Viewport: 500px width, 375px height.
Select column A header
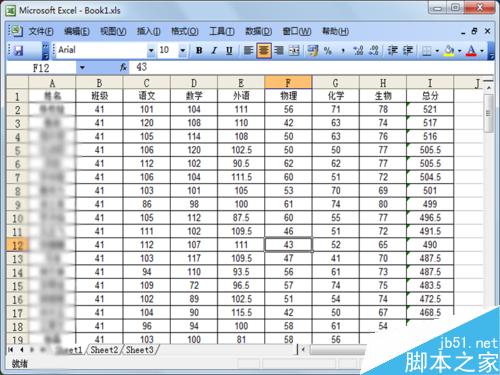click(52, 83)
